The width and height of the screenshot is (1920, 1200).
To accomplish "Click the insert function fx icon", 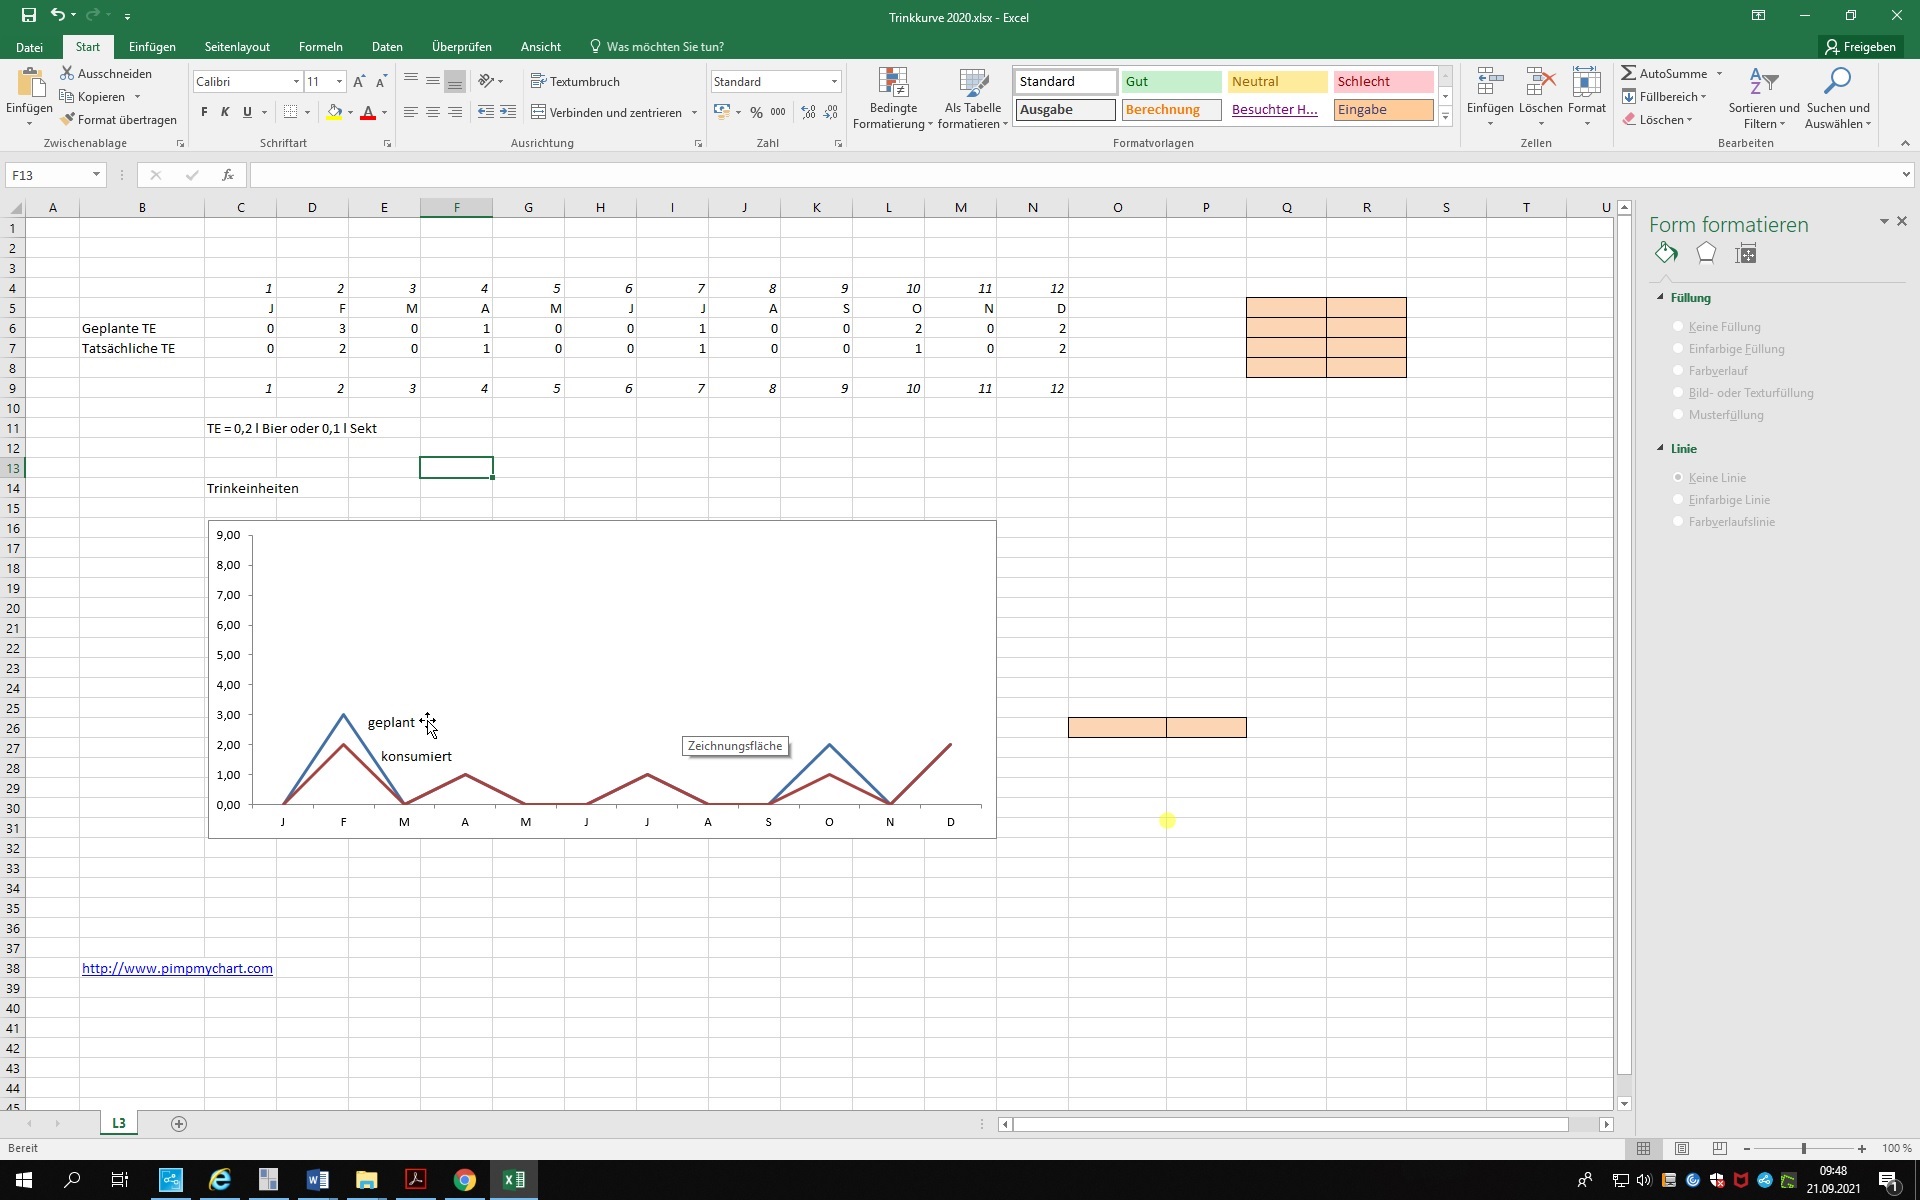I will pyautogui.click(x=228, y=175).
